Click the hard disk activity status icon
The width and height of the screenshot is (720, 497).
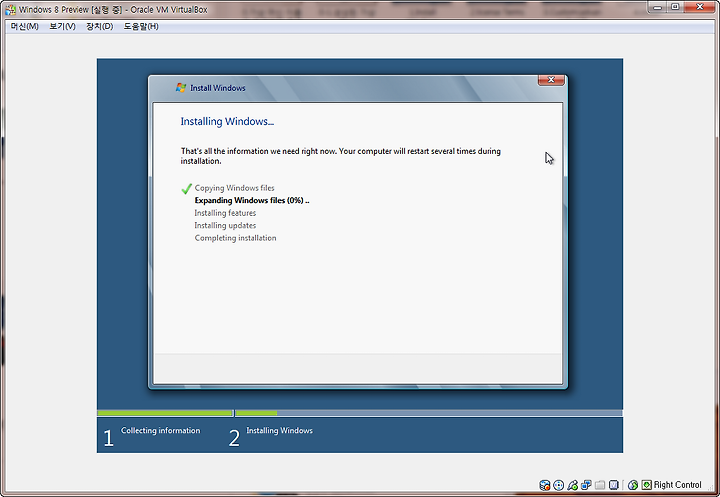point(545,485)
